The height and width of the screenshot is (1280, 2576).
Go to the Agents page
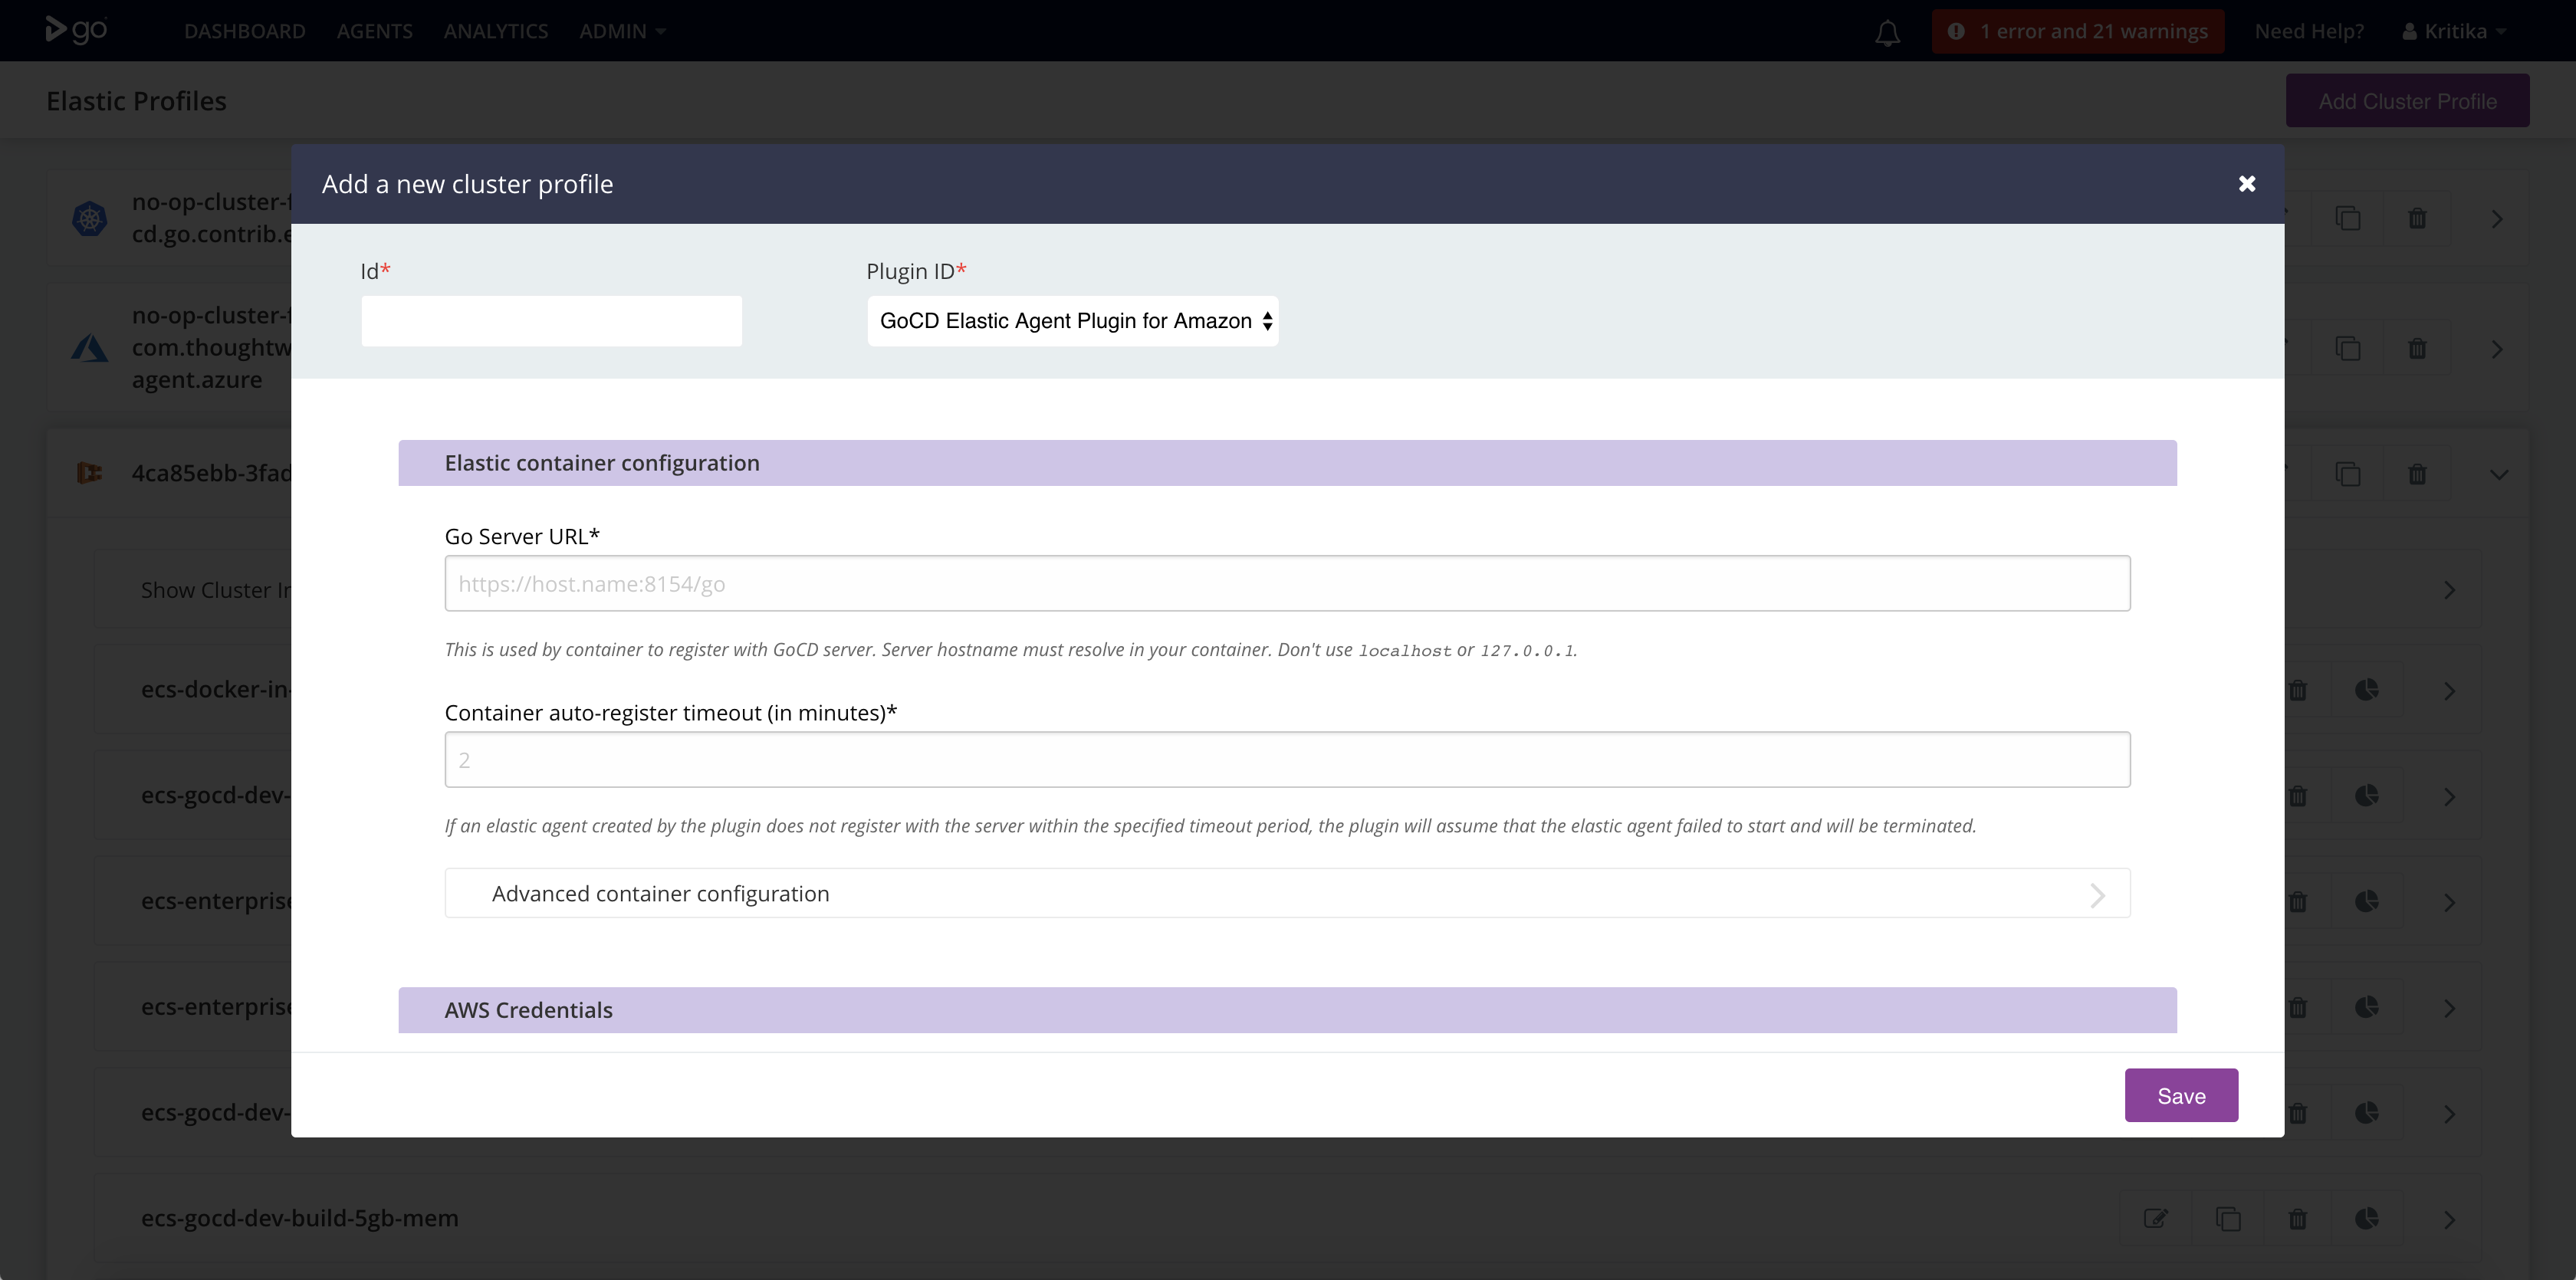[374, 31]
